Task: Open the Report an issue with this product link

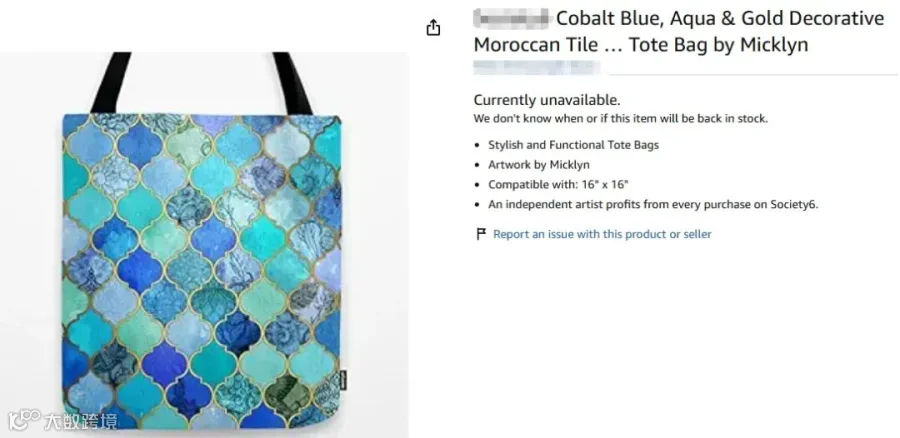Action: coord(602,234)
